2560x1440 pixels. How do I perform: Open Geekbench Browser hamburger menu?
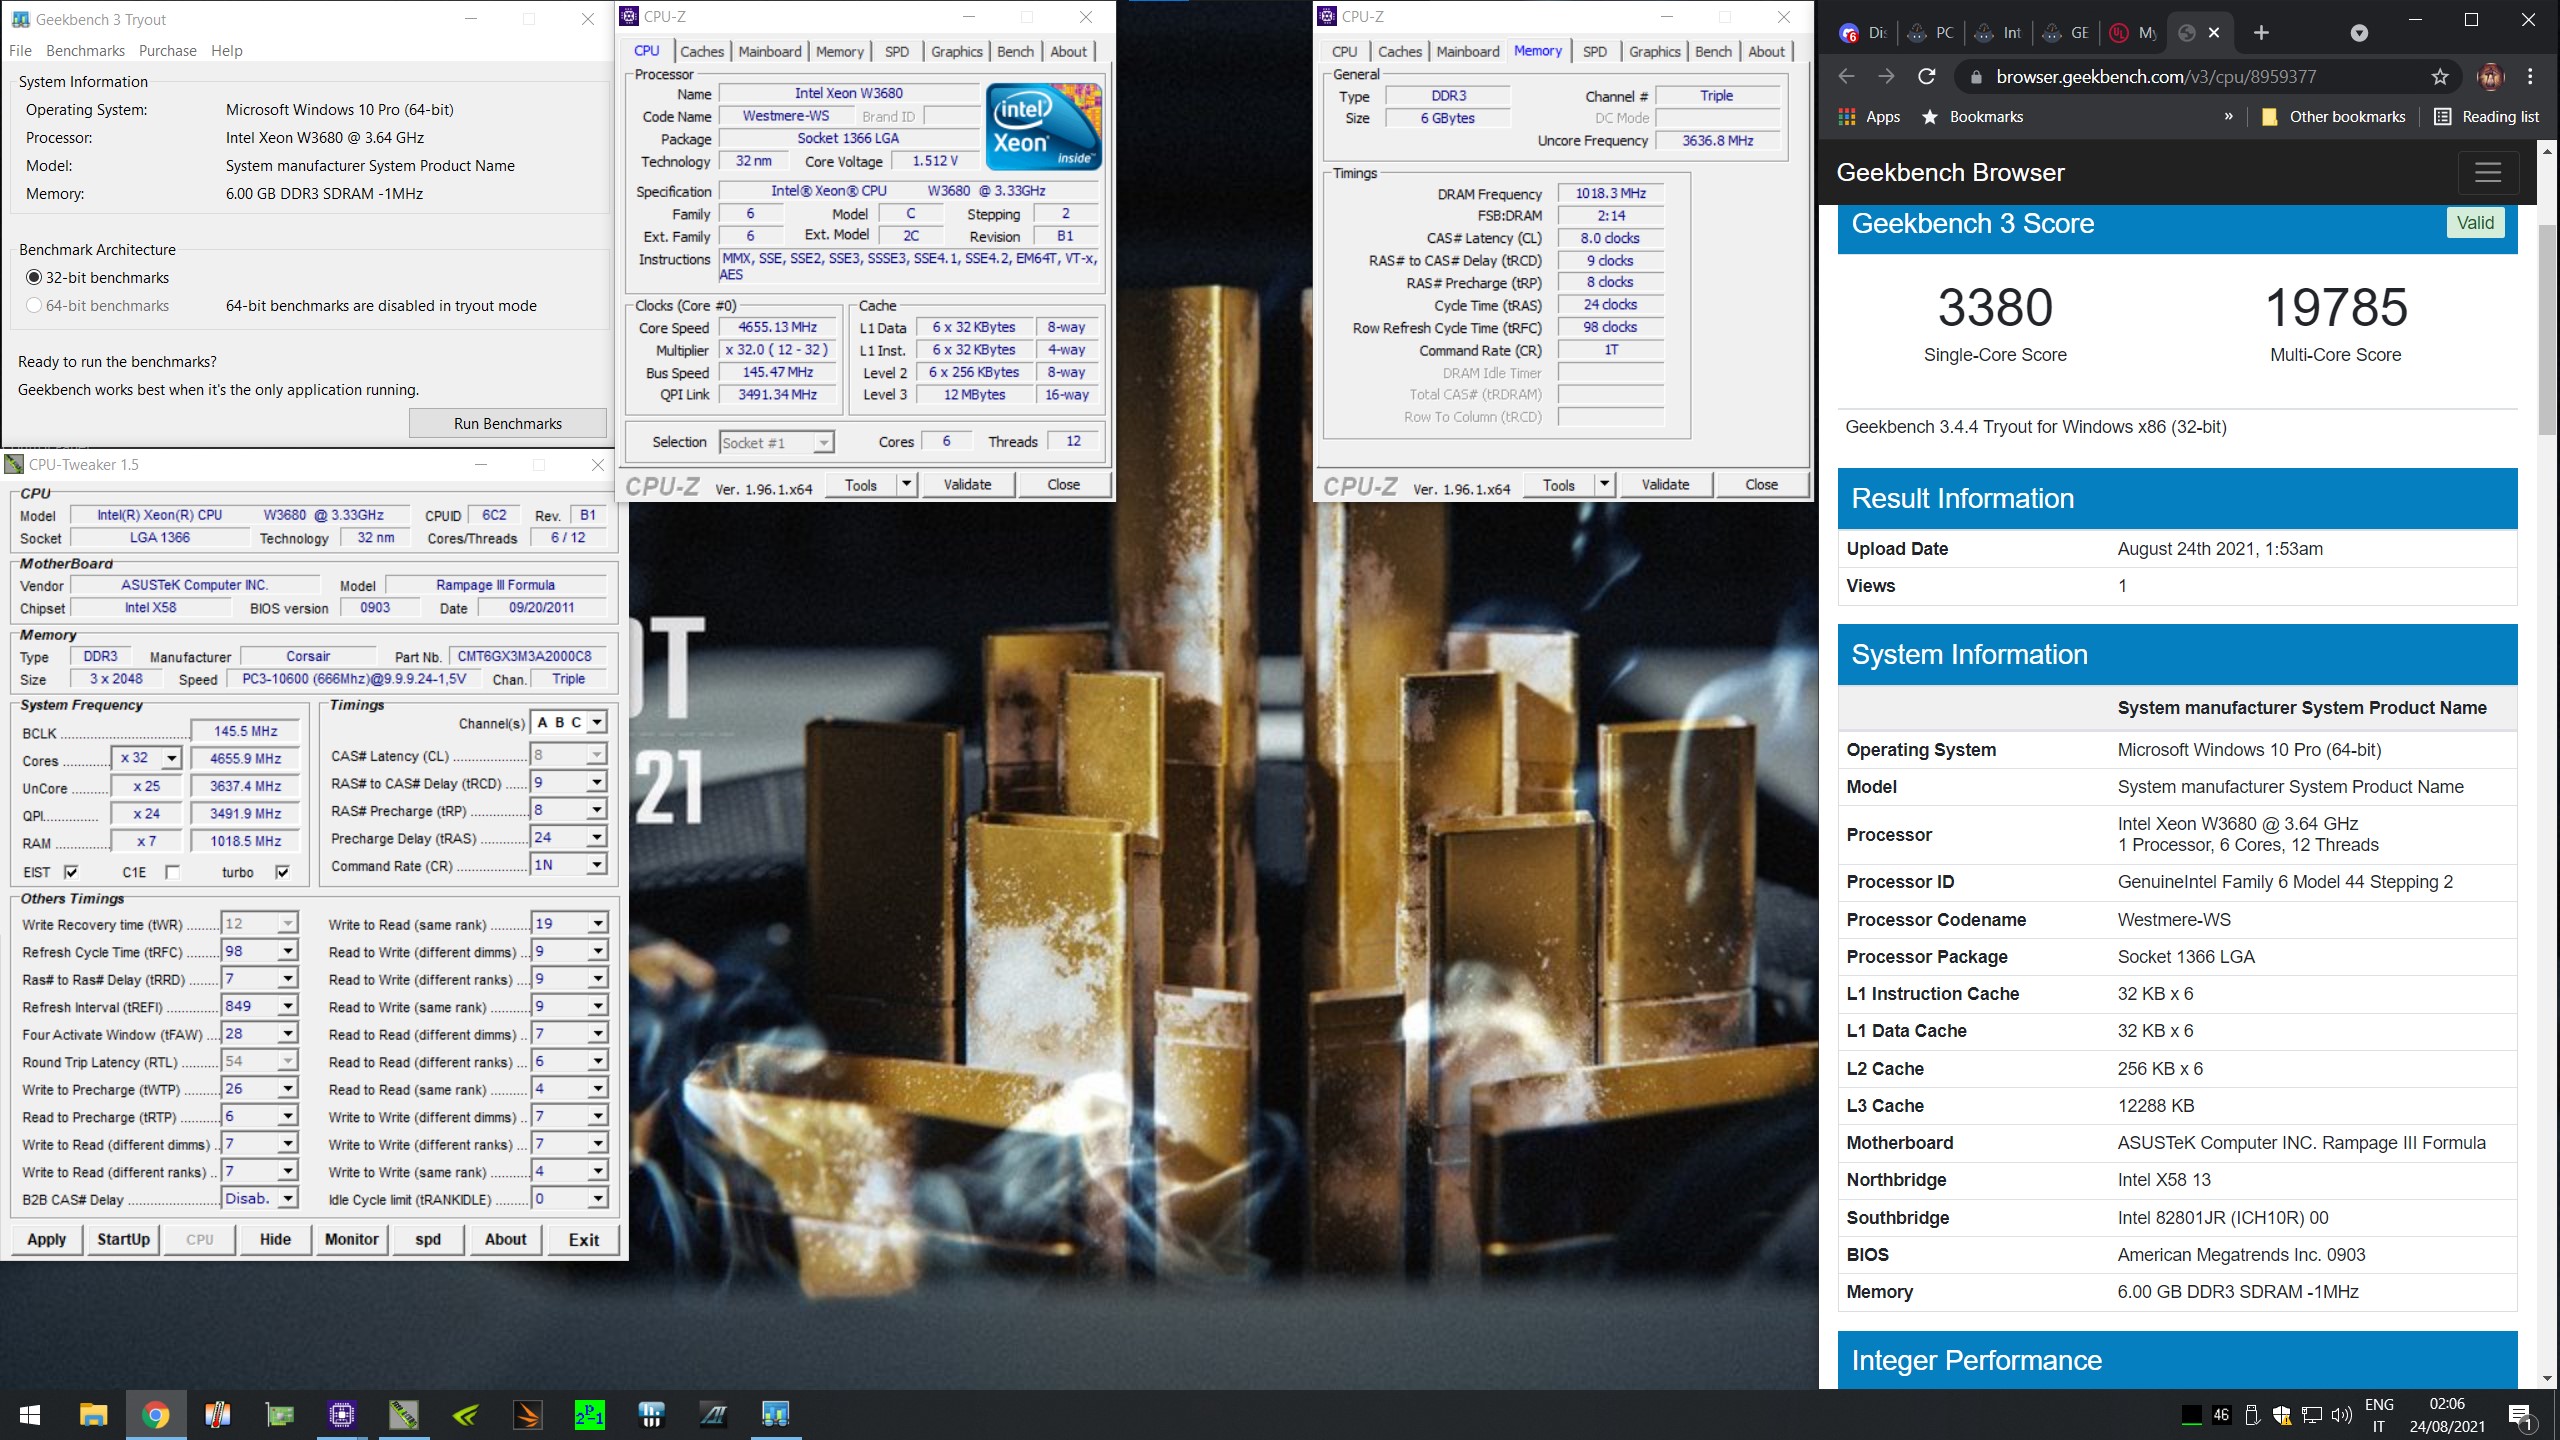tap(2488, 172)
